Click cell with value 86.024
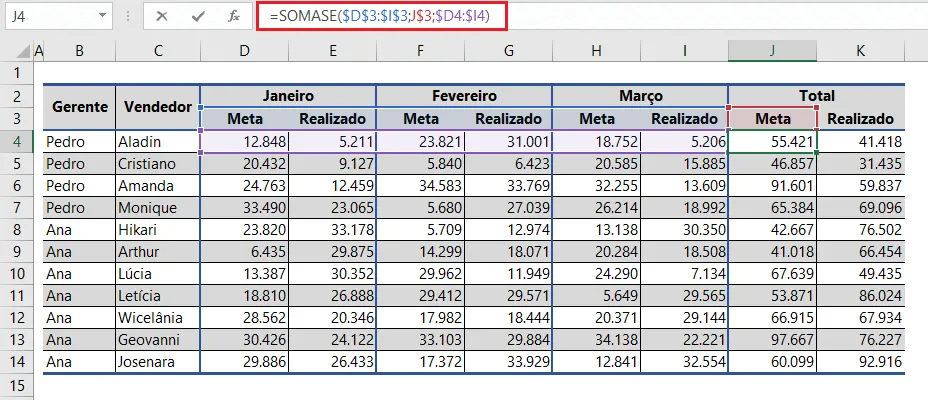This screenshot has height=400, width=928. [861, 296]
